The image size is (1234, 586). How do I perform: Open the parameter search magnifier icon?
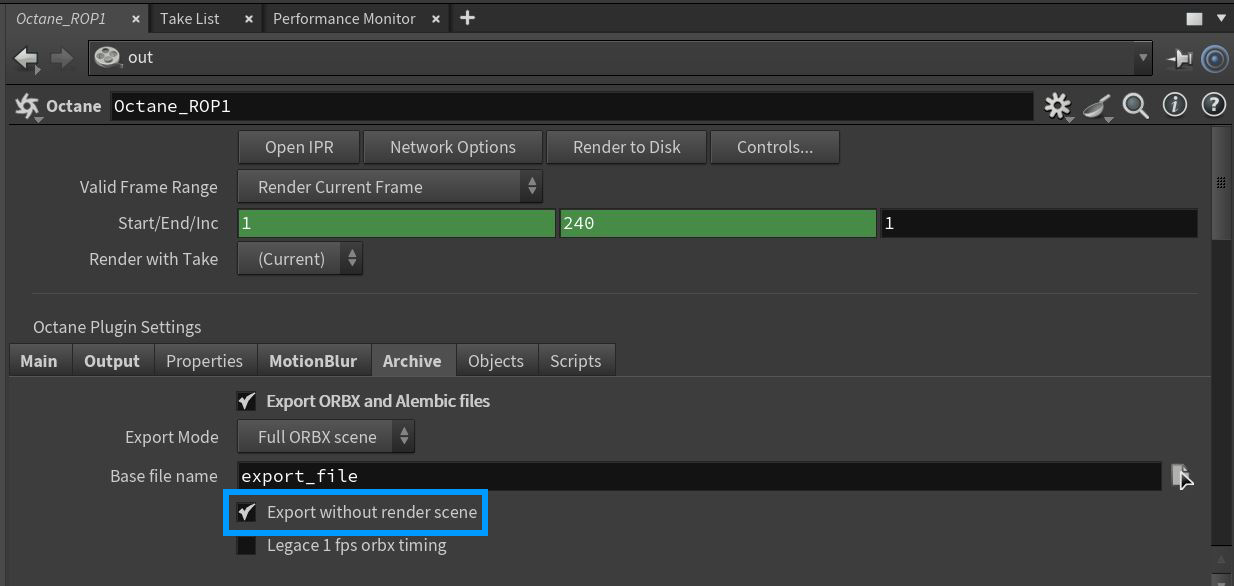click(x=1135, y=105)
